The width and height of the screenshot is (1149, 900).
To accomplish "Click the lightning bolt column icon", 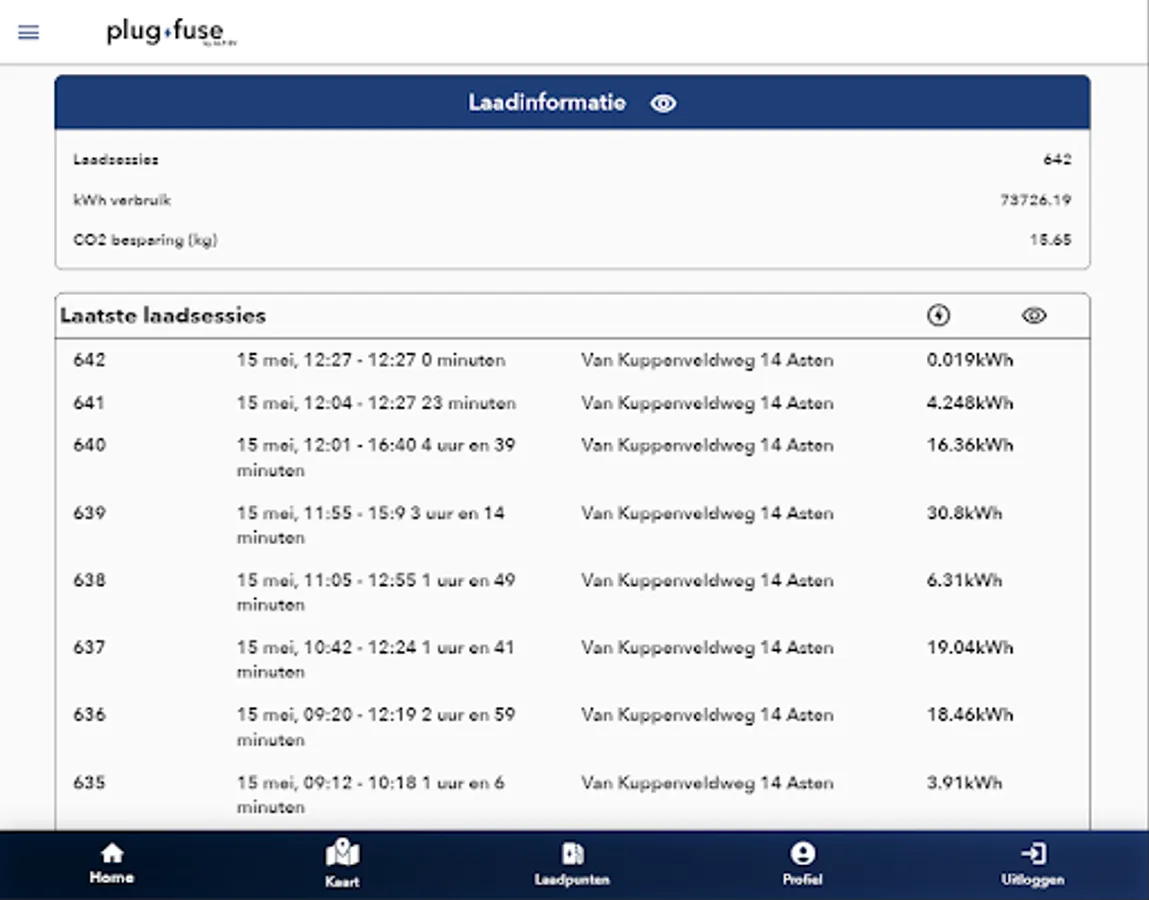I will pyautogui.click(x=939, y=316).
